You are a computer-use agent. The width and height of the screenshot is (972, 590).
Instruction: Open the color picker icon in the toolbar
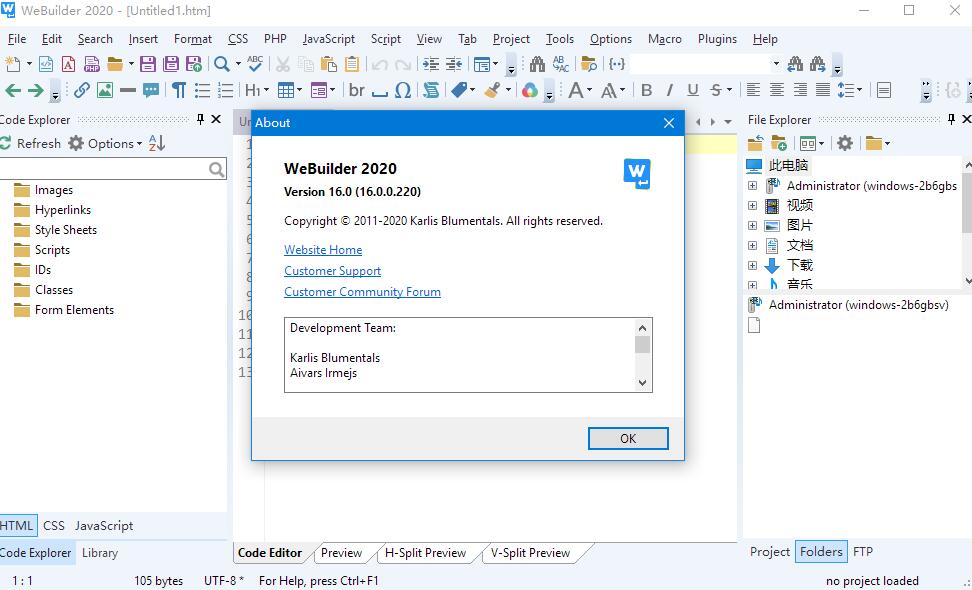point(529,90)
